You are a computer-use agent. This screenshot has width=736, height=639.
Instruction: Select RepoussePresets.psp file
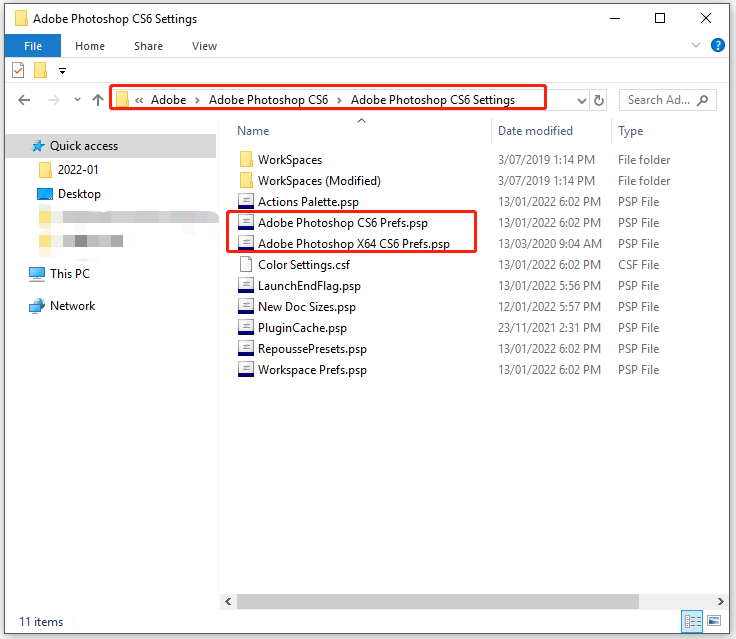tap(312, 349)
